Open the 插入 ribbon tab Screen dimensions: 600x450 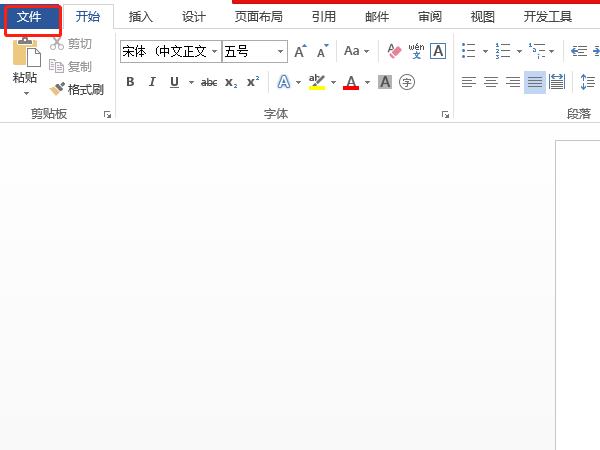pyautogui.click(x=140, y=16)
